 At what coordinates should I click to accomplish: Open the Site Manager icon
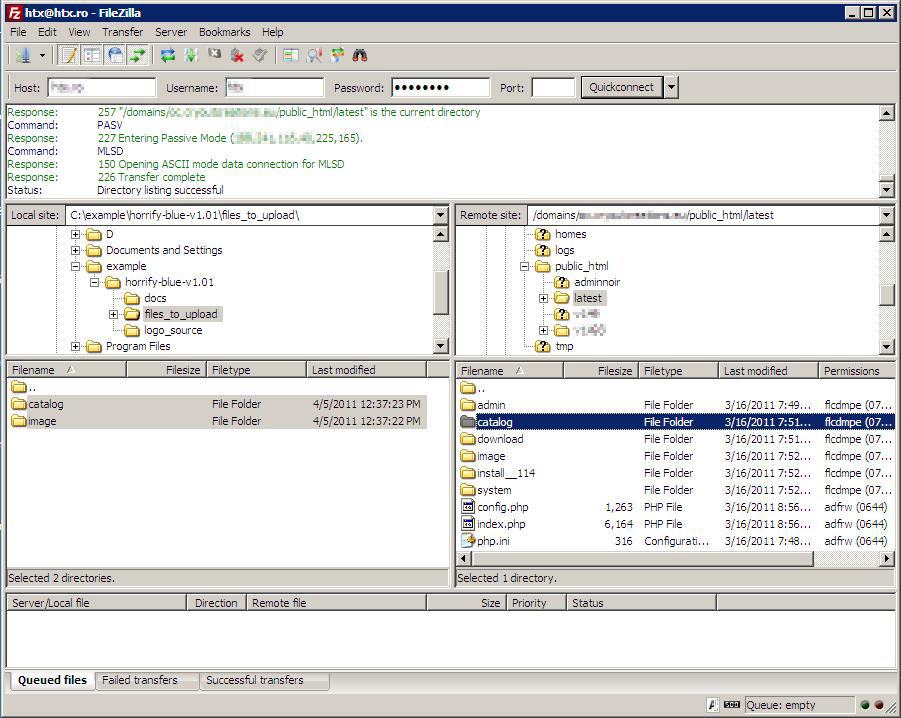[x=23, y=56]
